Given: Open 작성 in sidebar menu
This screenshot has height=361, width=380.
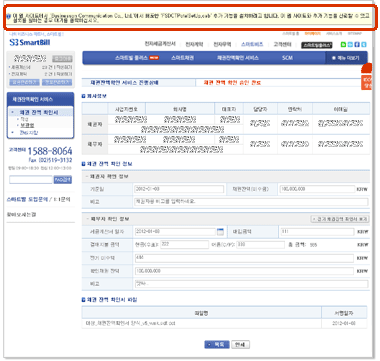Looking at the screenshot, I should click(x=24, y=119).
